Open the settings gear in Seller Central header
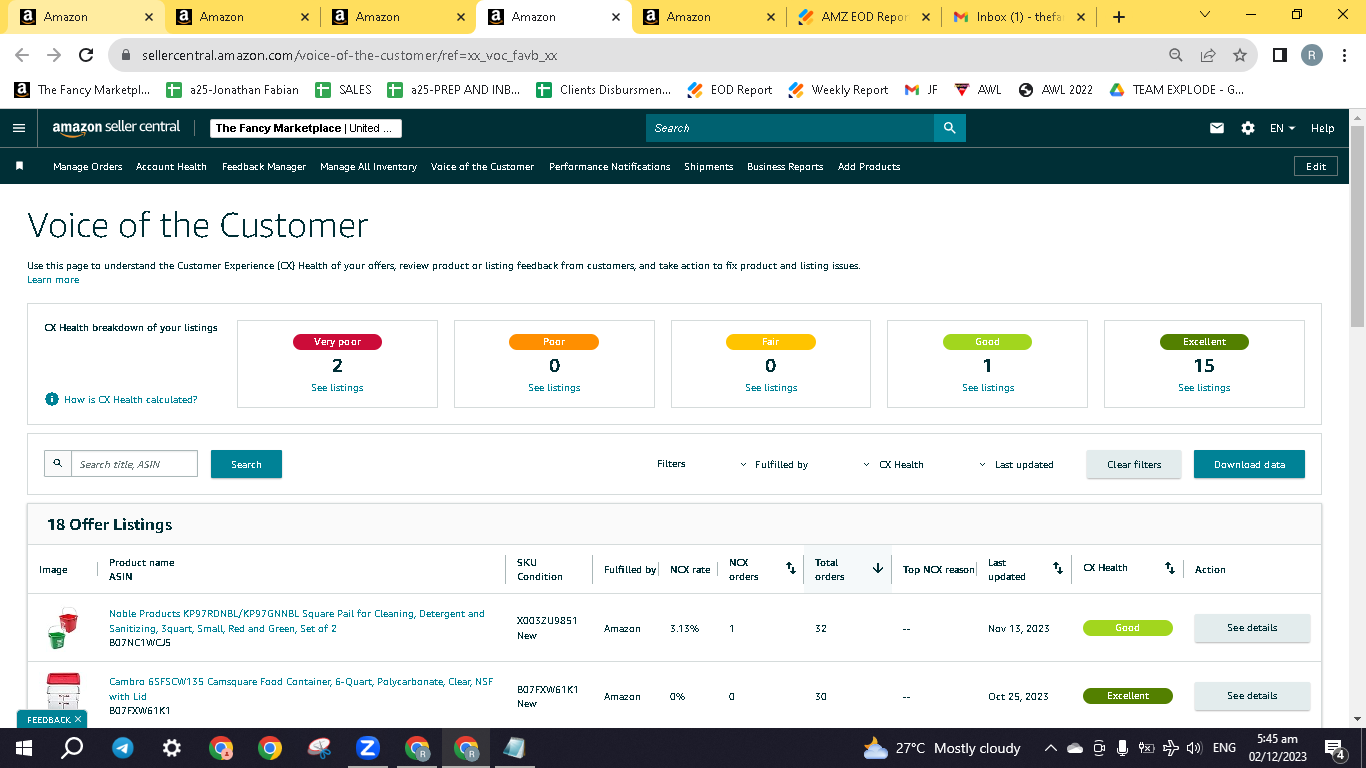The width and height of the screenshot is (1366, 768). 1248,128
